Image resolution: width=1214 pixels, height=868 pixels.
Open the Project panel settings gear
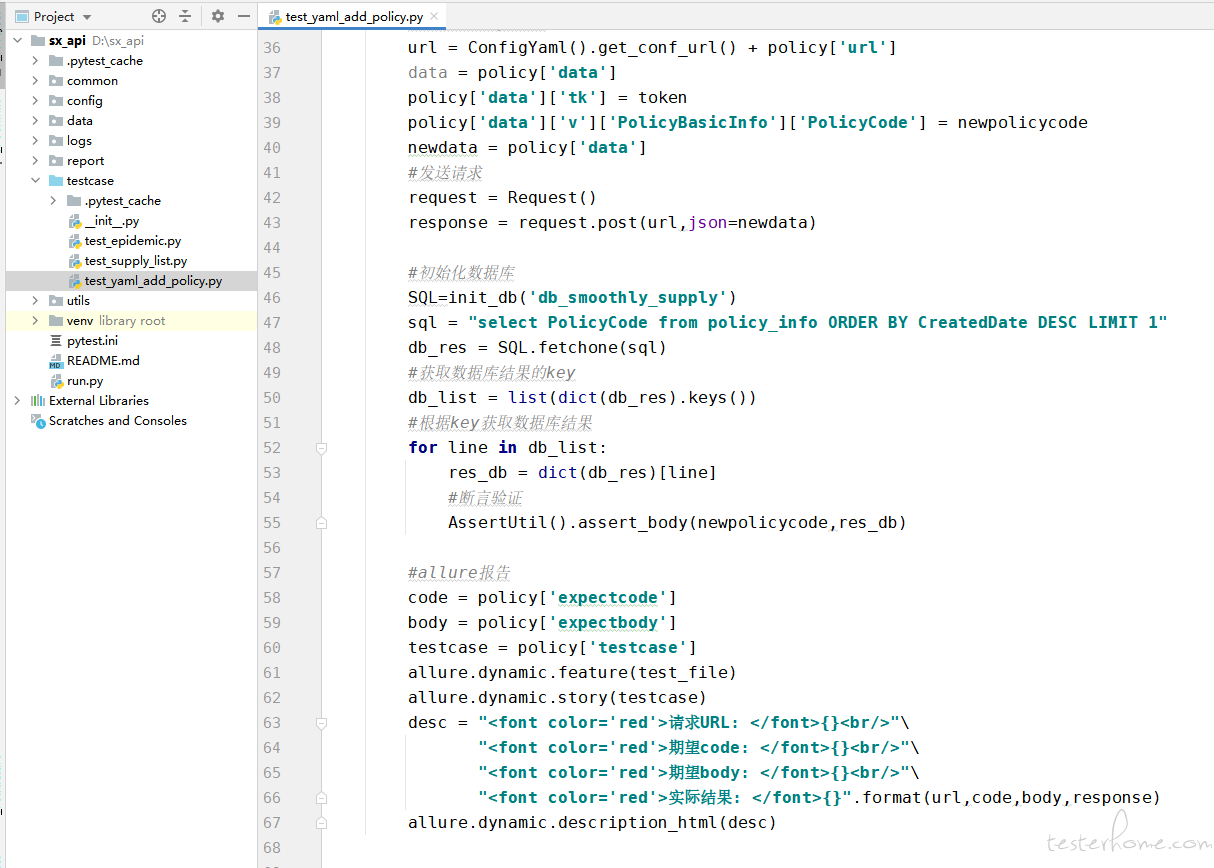[x=218, y=16]
